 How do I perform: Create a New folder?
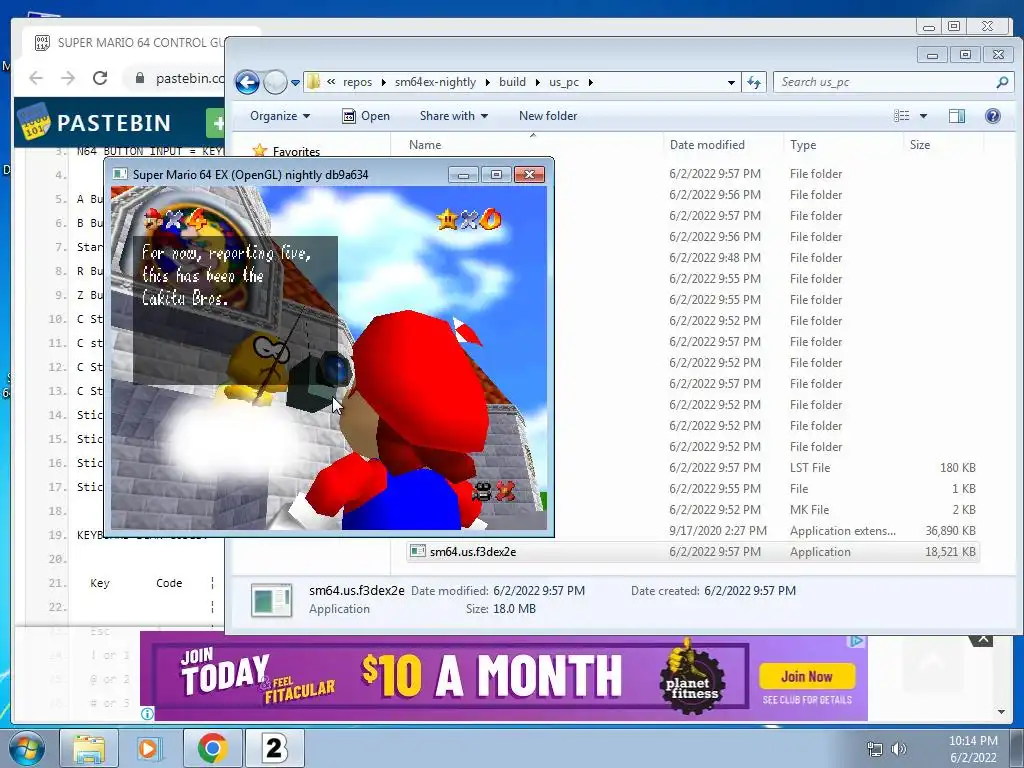coord(548,116)
